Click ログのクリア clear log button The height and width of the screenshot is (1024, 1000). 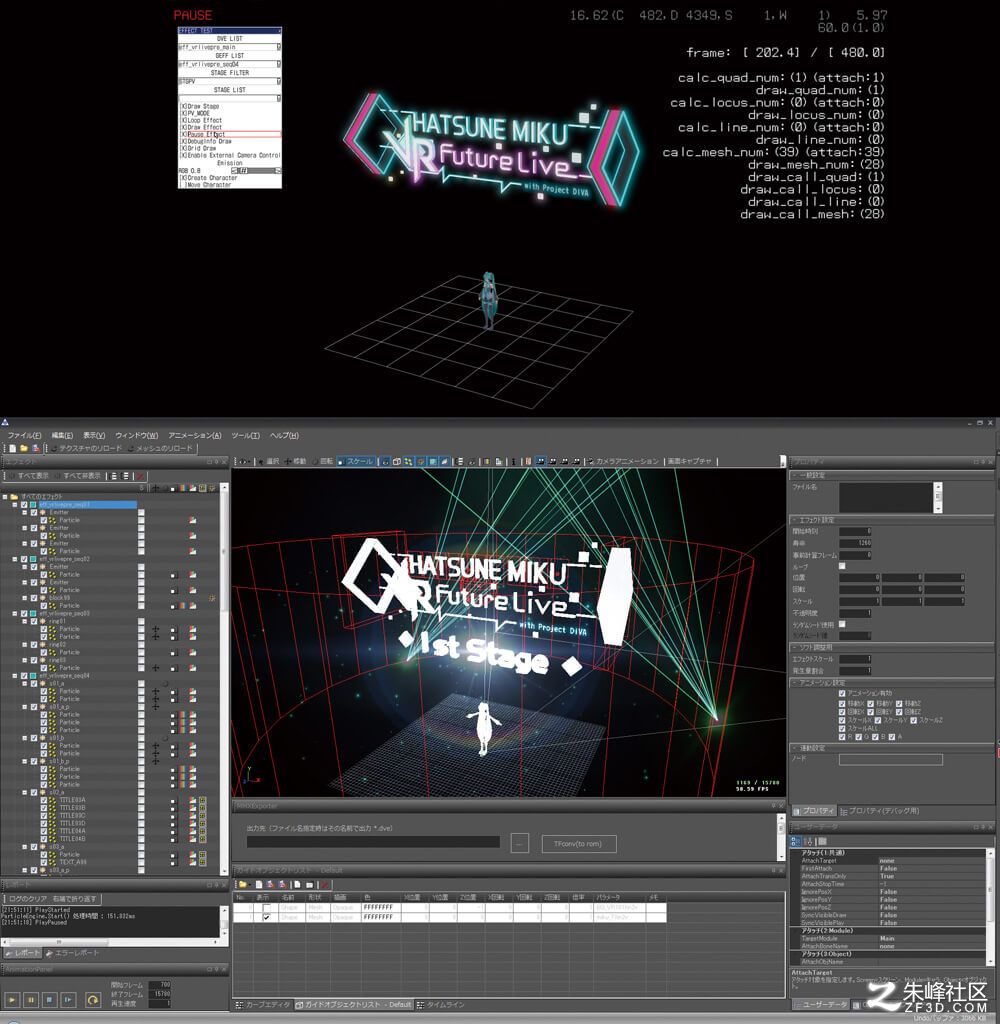[x=27, y=899]
